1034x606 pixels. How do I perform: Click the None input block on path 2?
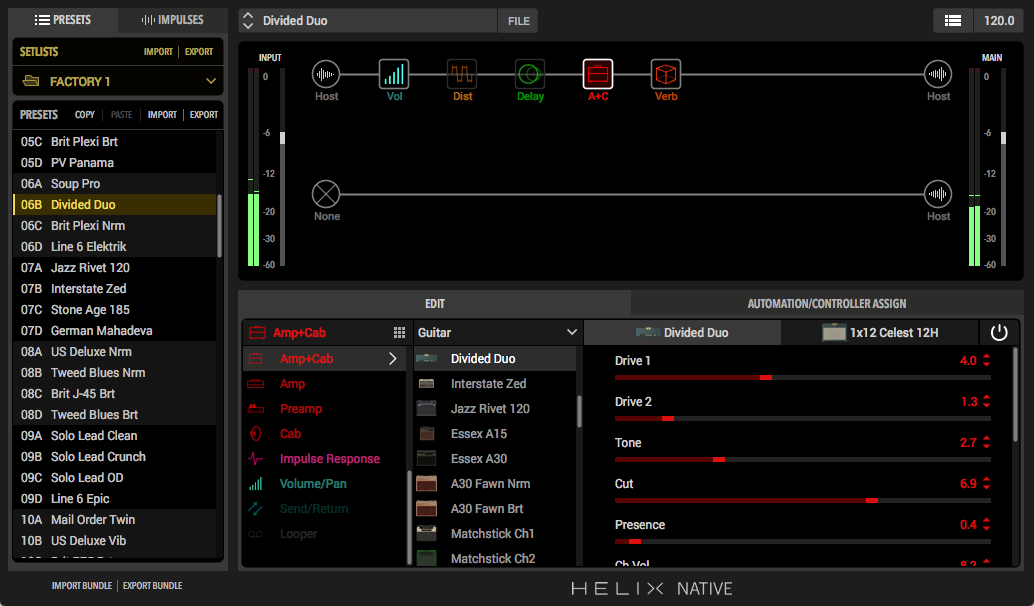point(326,194)
